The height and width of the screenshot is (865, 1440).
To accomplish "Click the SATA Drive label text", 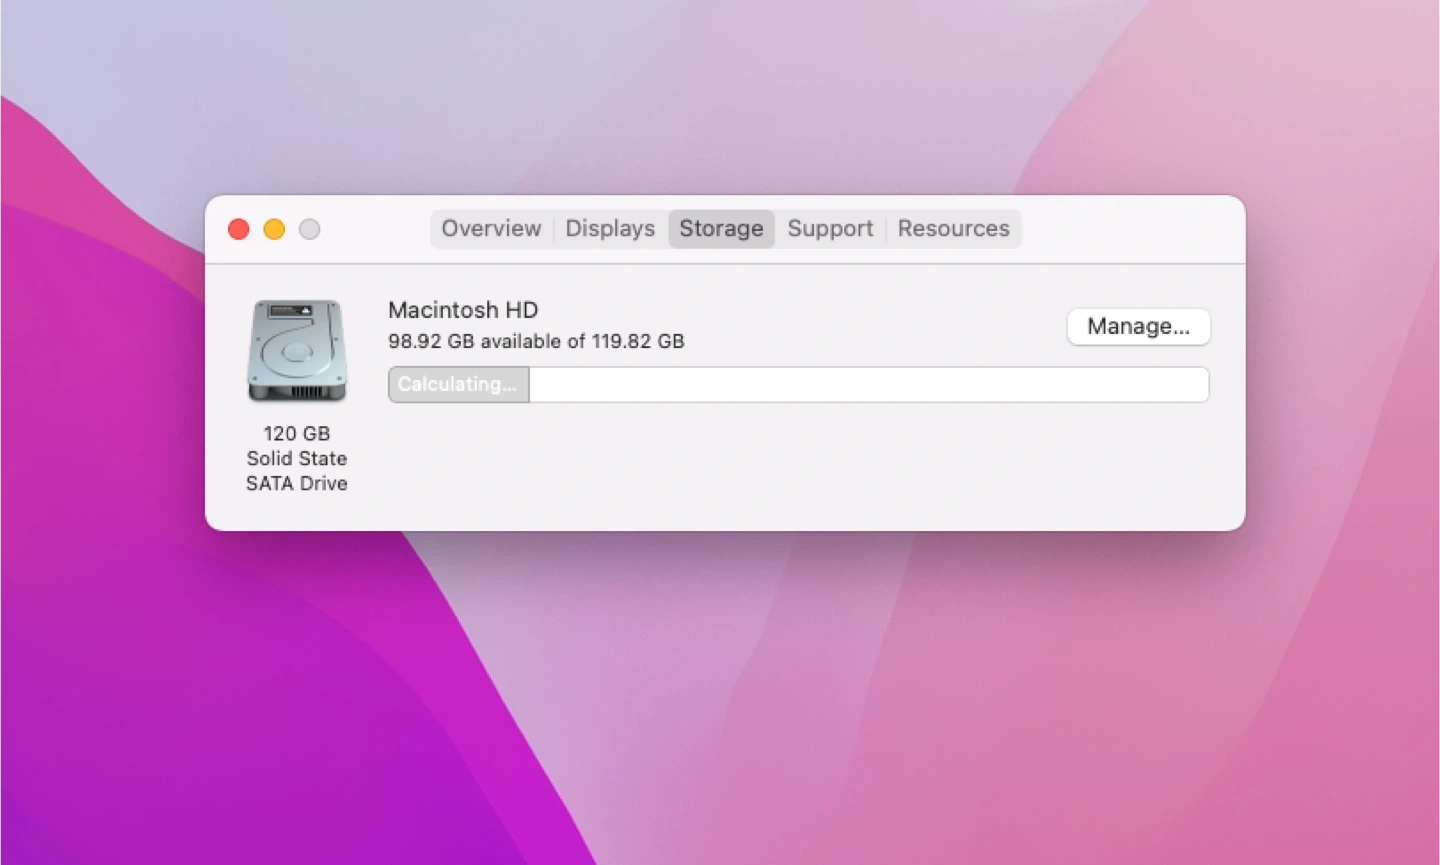I will pos(297,484).
